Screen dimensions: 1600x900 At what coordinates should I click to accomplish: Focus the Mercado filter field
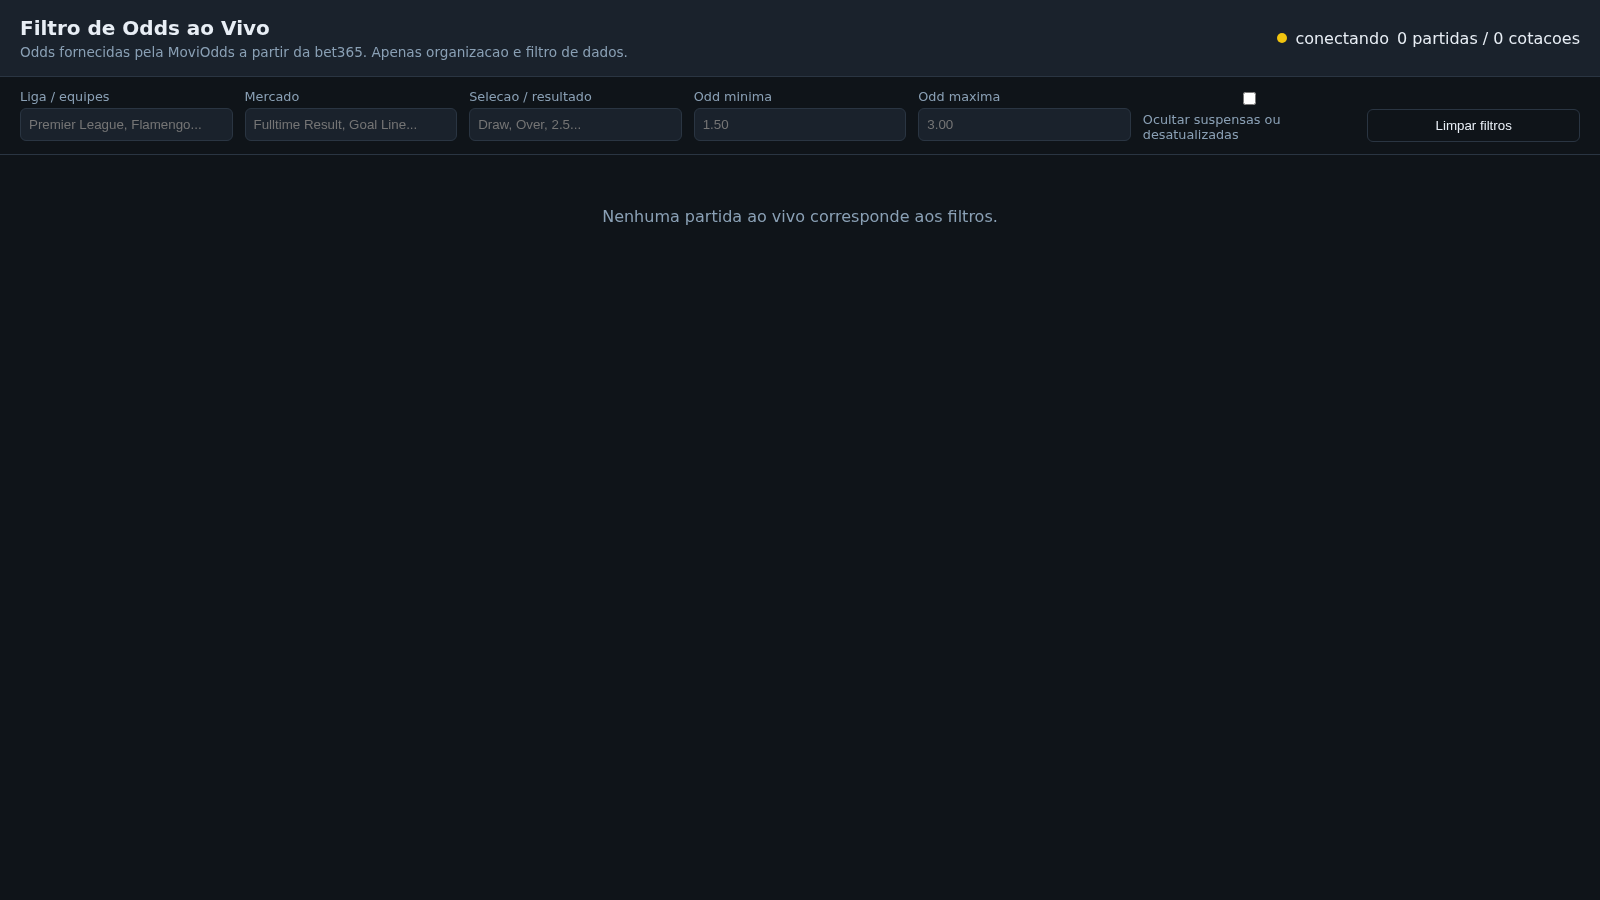coord(351,124)
